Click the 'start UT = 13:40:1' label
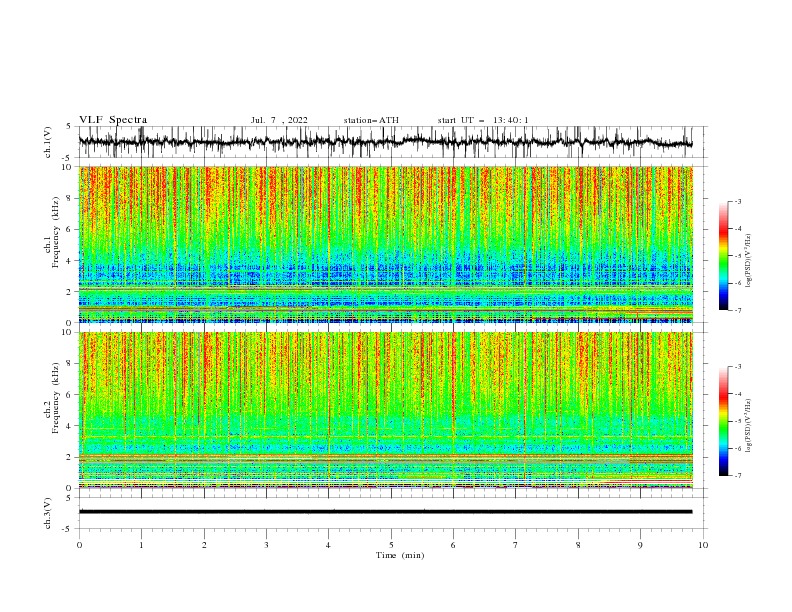This screenshot has width=792, height=612. (x=483, y=120)
